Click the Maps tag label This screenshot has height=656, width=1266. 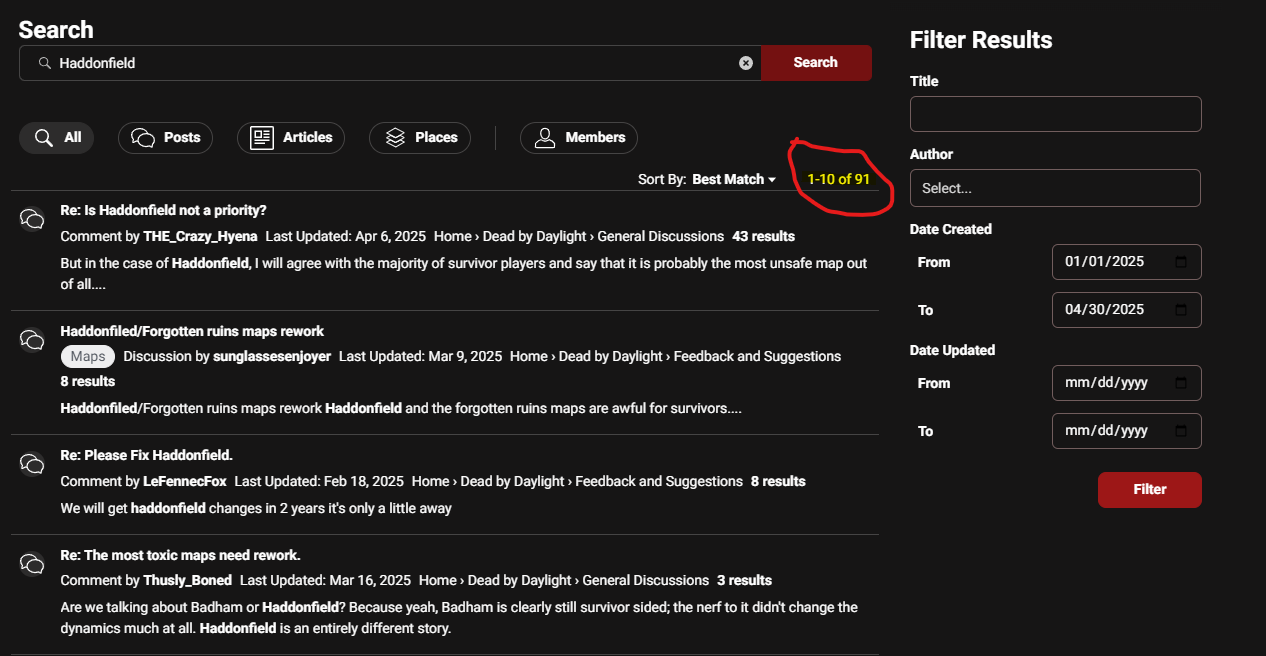(x=88, y=356)
